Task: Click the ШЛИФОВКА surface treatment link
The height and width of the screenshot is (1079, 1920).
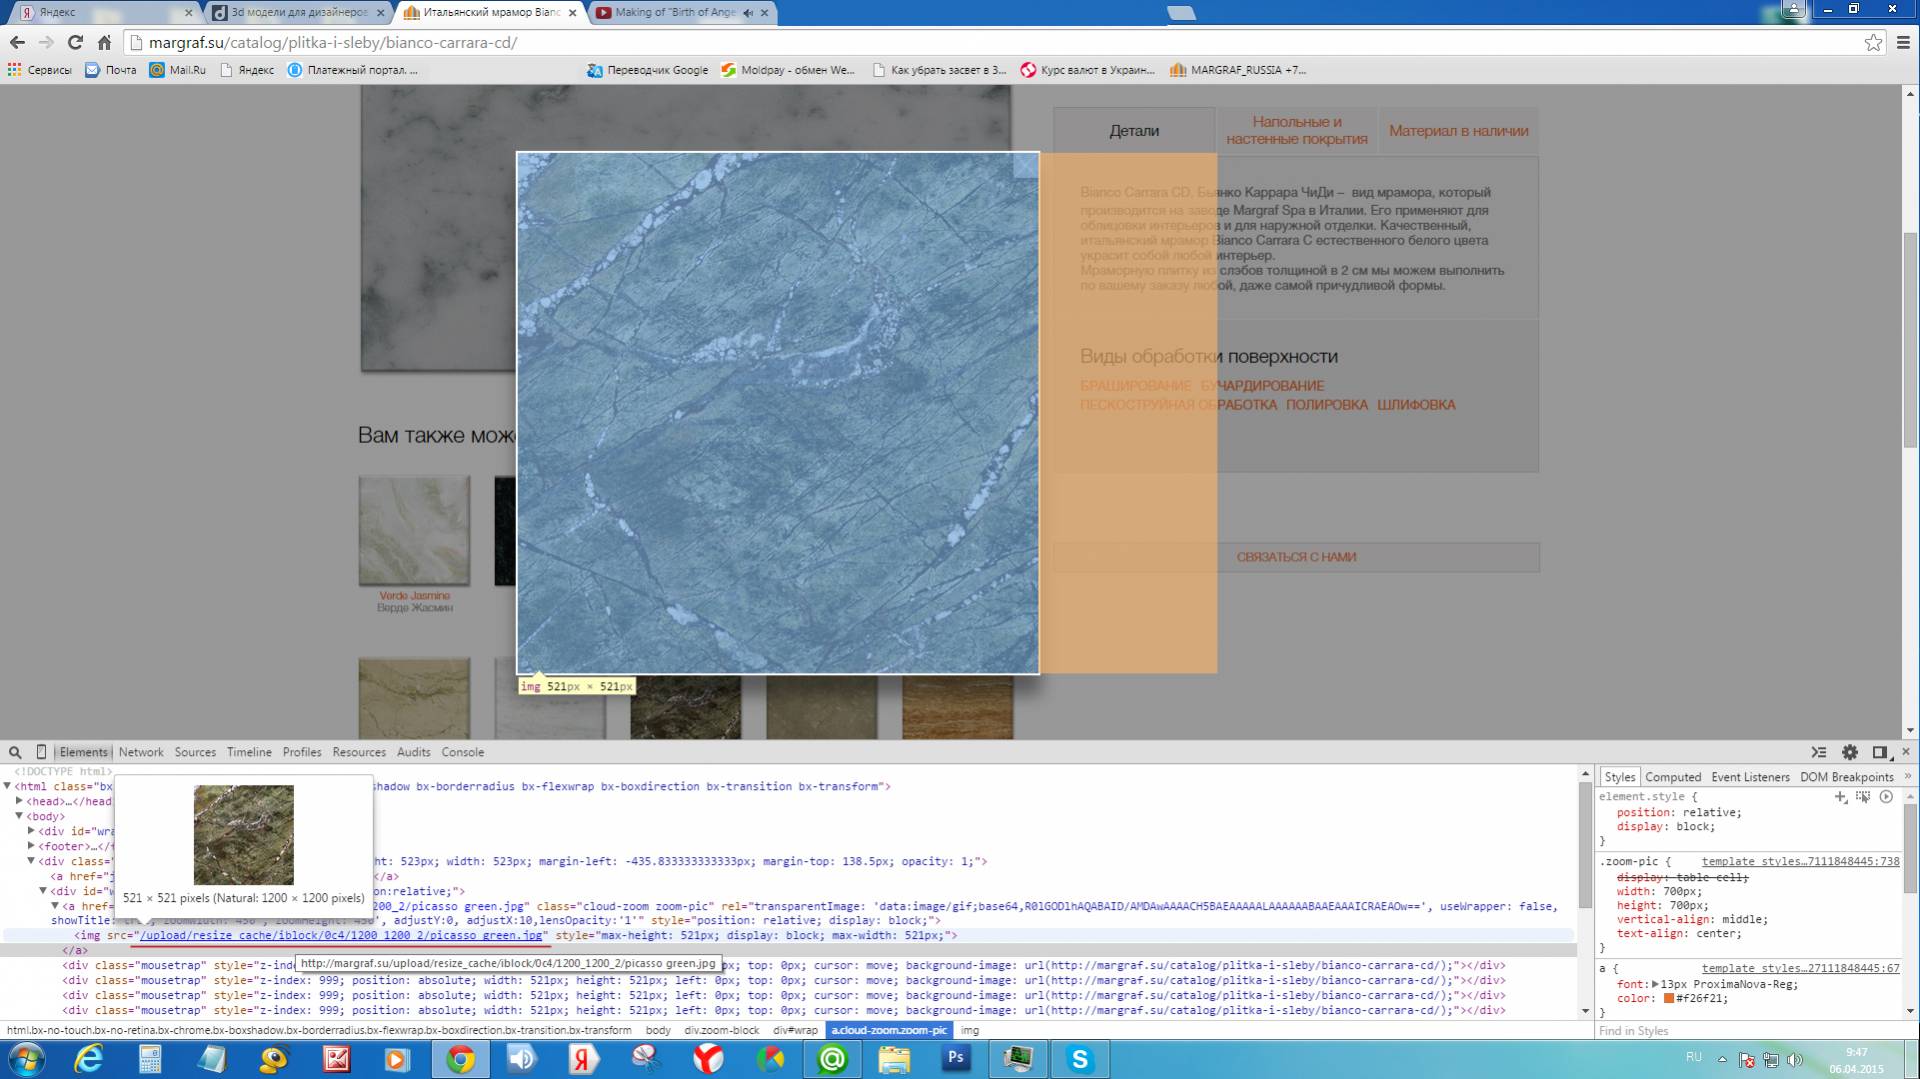Action: click(x=1416, y=405)
